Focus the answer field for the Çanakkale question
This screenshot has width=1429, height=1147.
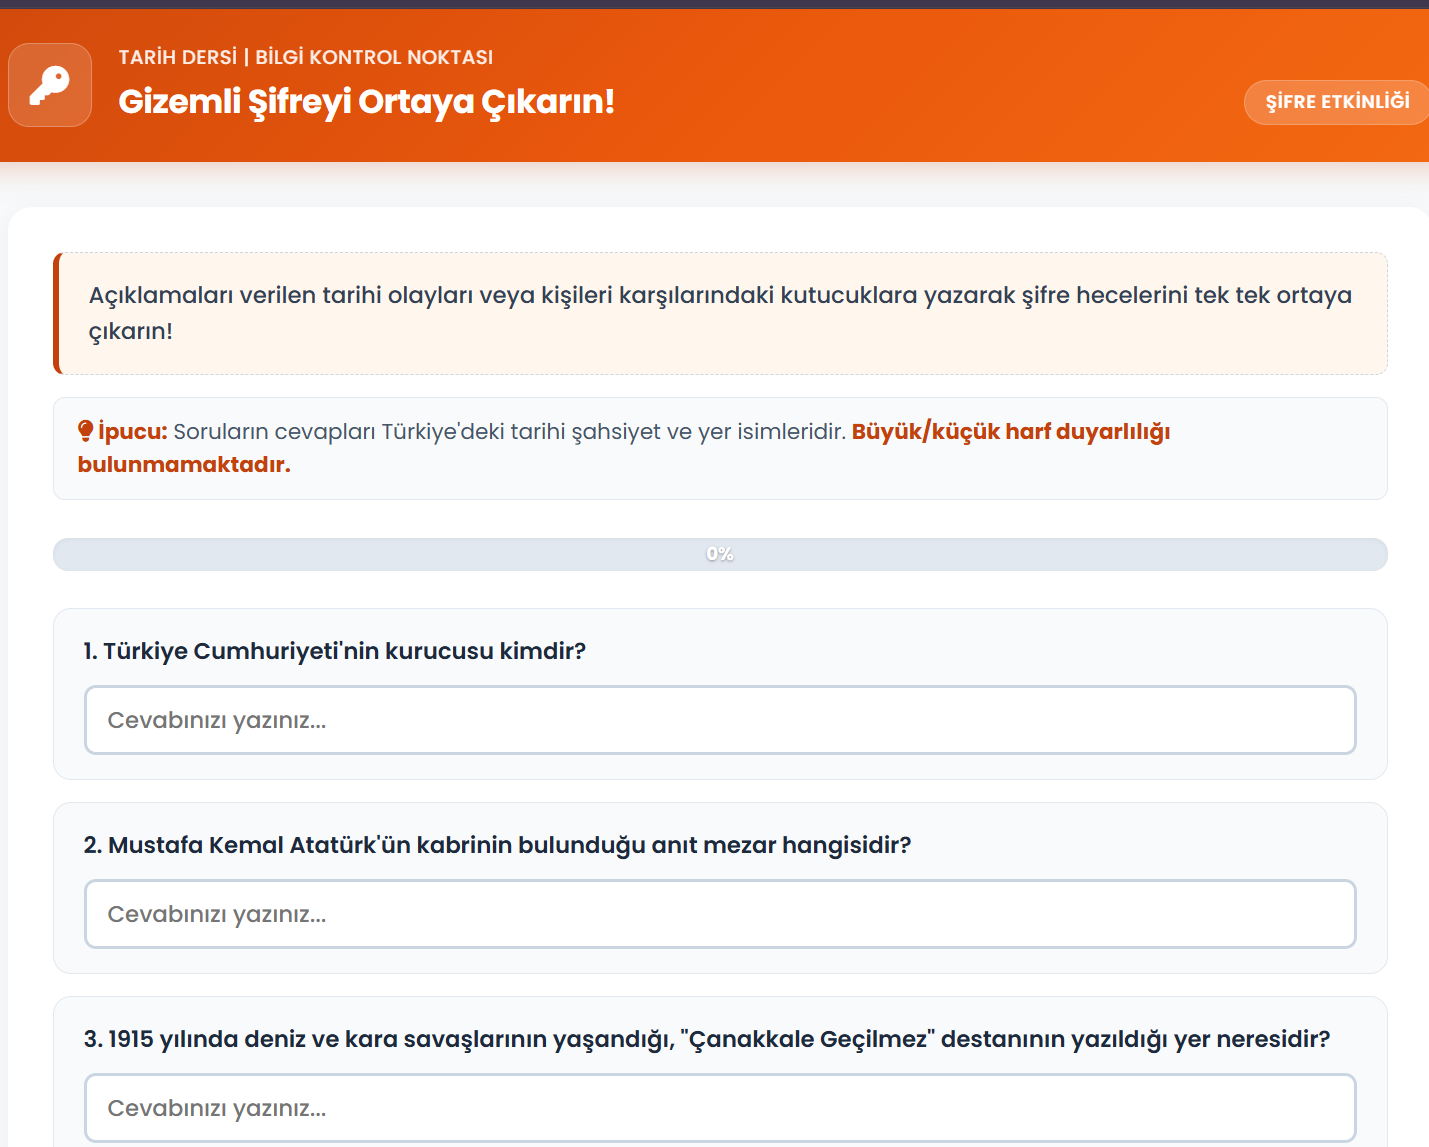pos(720,1108)
